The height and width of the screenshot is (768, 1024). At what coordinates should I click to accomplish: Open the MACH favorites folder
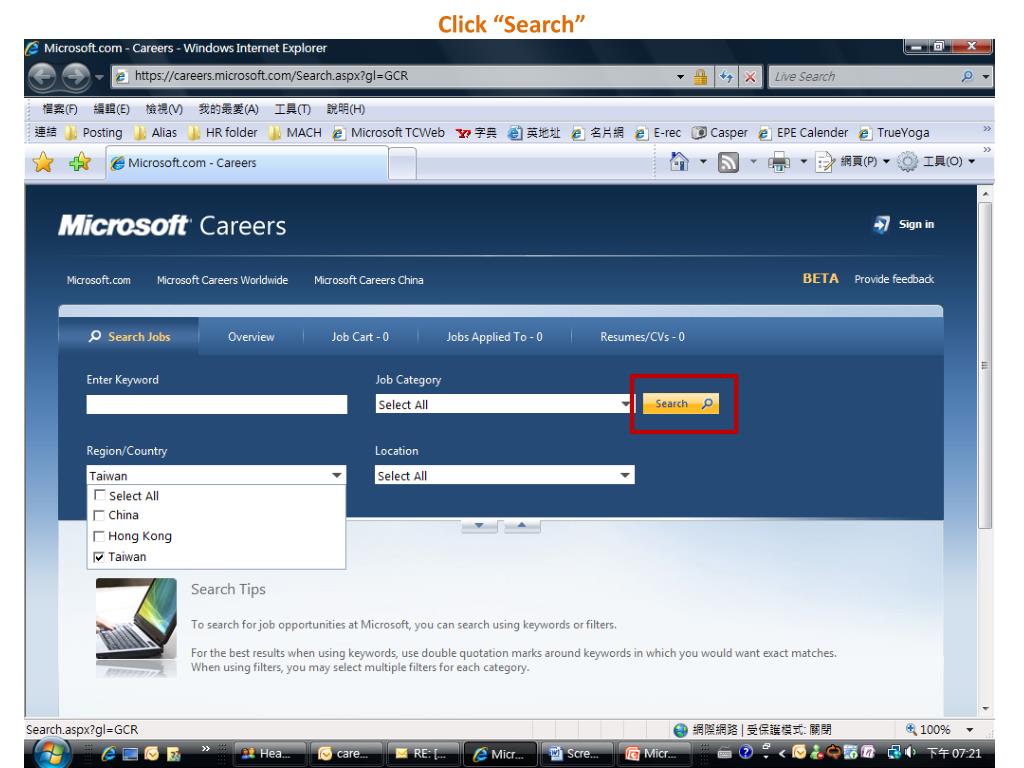[x=295, y=133]
